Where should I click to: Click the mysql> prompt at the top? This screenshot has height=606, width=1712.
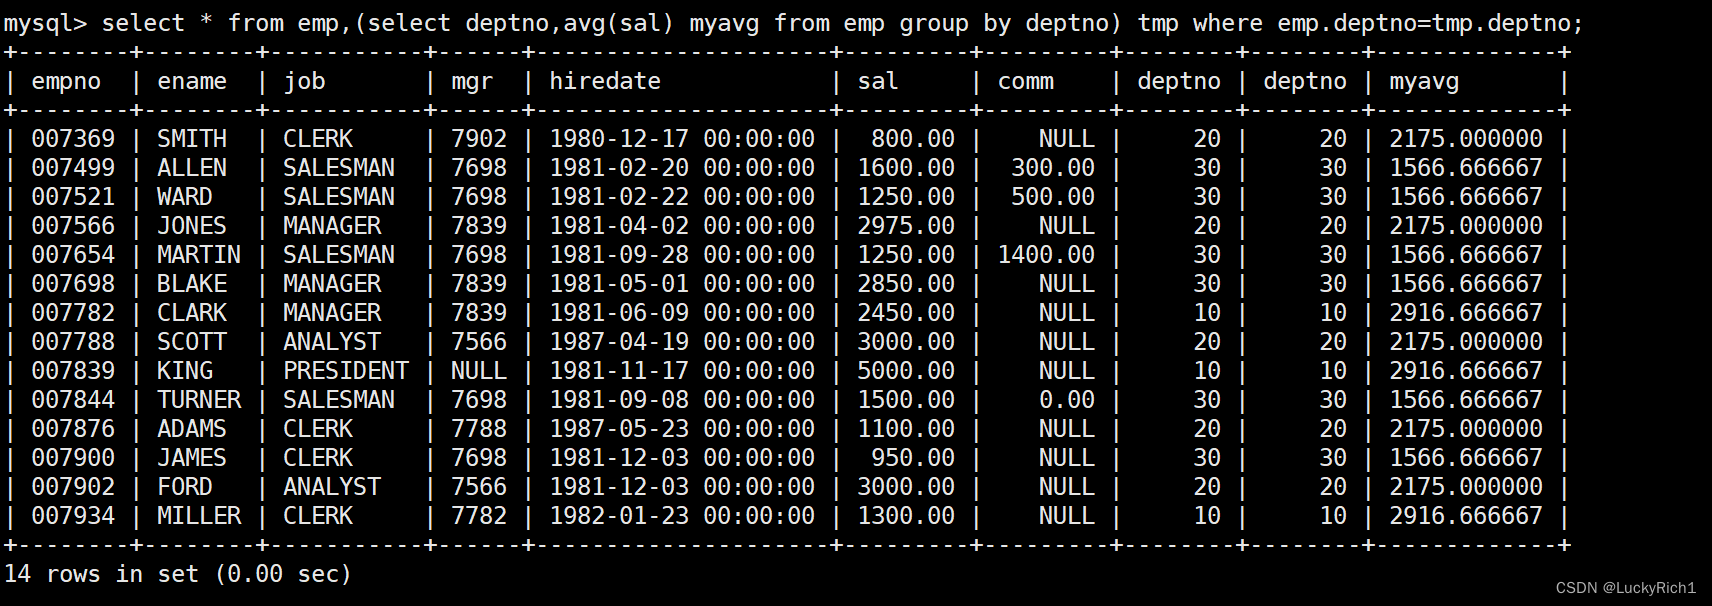coord(44,23)
